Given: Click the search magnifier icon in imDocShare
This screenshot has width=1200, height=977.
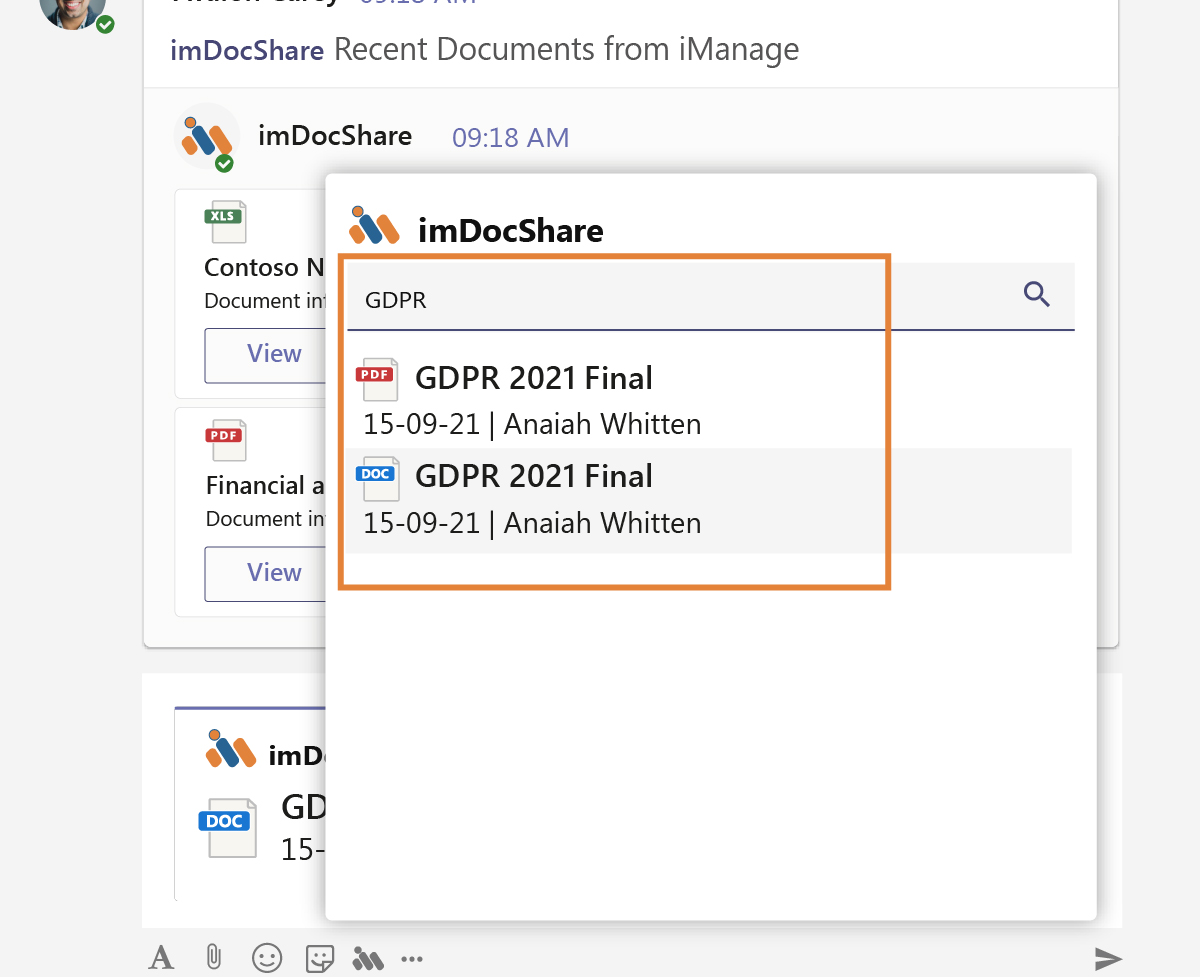Looking at the screenshot, I should pos(1037,295).
